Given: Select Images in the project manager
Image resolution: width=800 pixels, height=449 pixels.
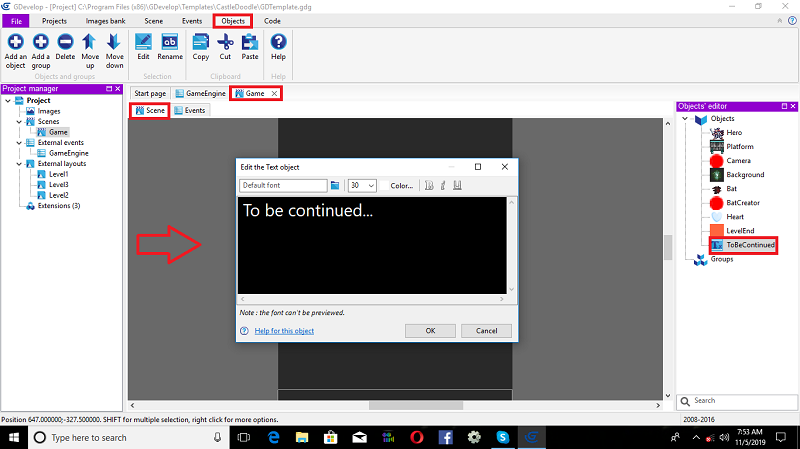Looking at the screenshot, I should [x=48, y=111].
